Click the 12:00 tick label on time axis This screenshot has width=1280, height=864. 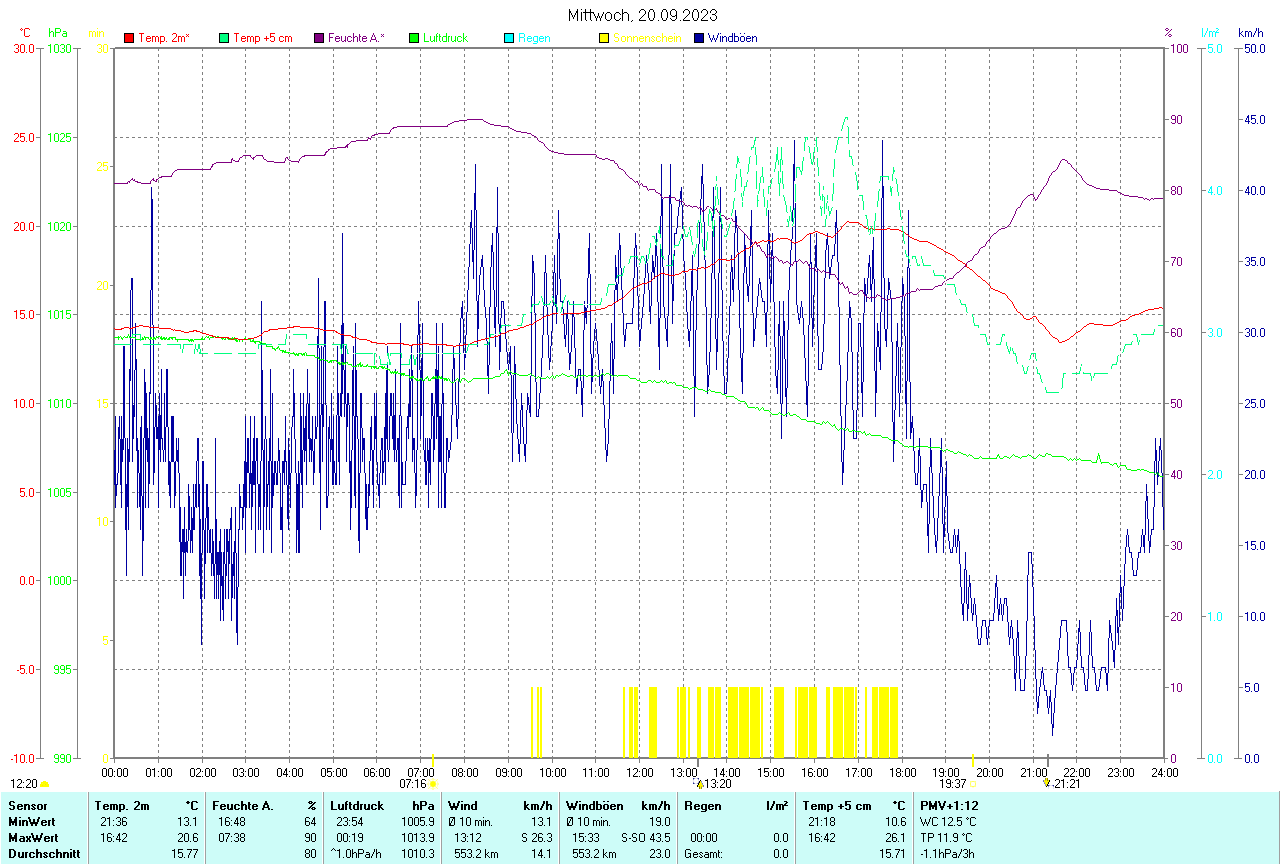[639, 772]
